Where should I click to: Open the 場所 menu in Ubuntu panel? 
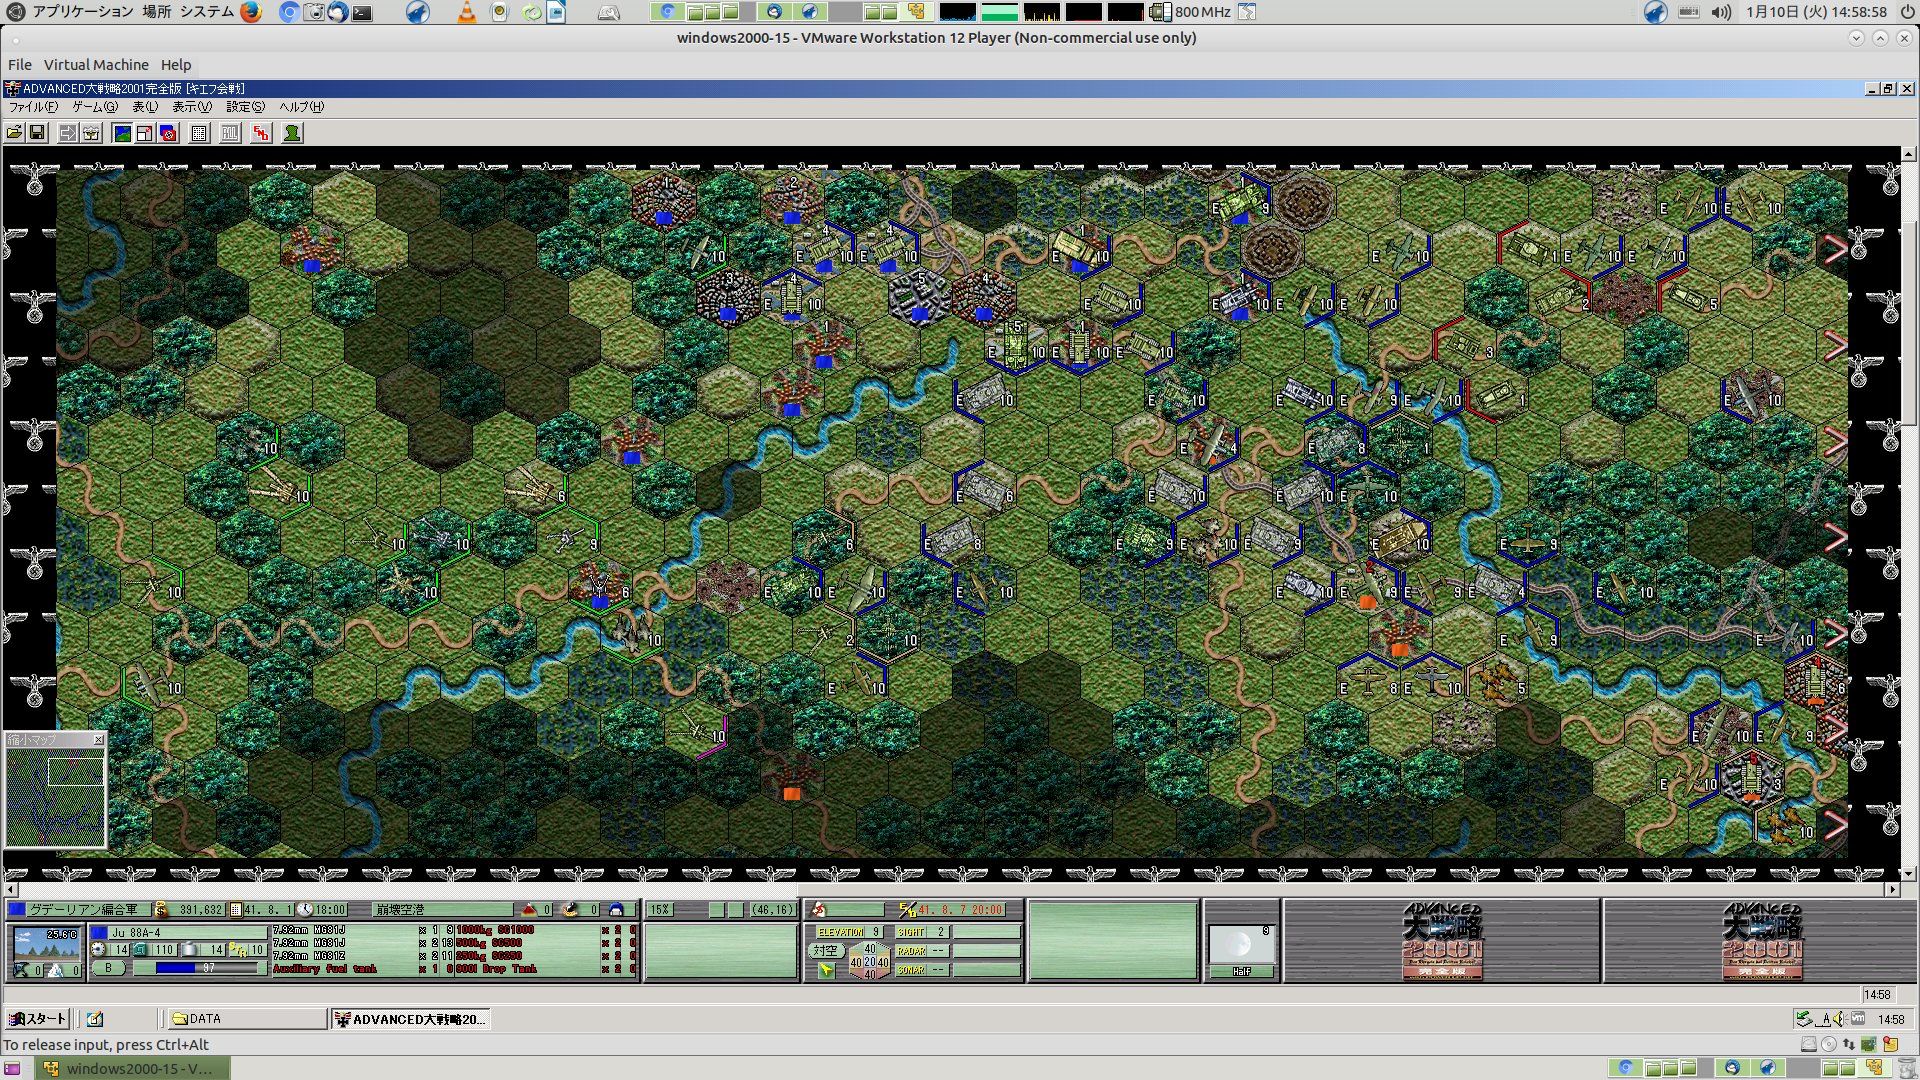pos(156,12)
